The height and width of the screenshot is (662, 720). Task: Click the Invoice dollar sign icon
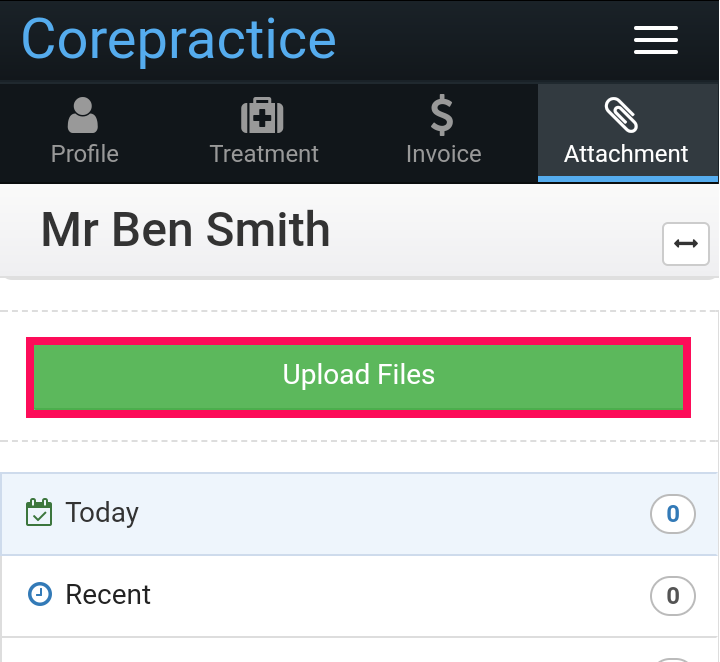coord(442,115)
